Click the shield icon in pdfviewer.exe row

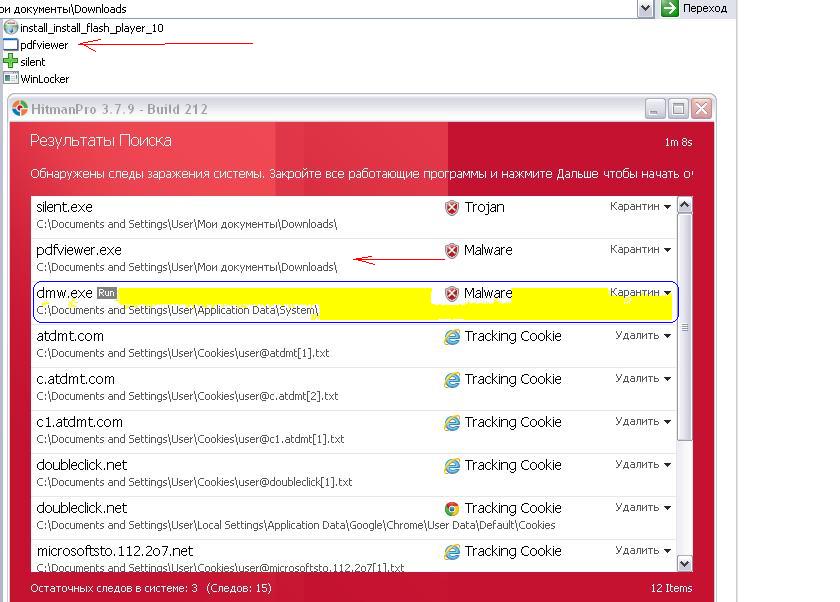(452, 250)
